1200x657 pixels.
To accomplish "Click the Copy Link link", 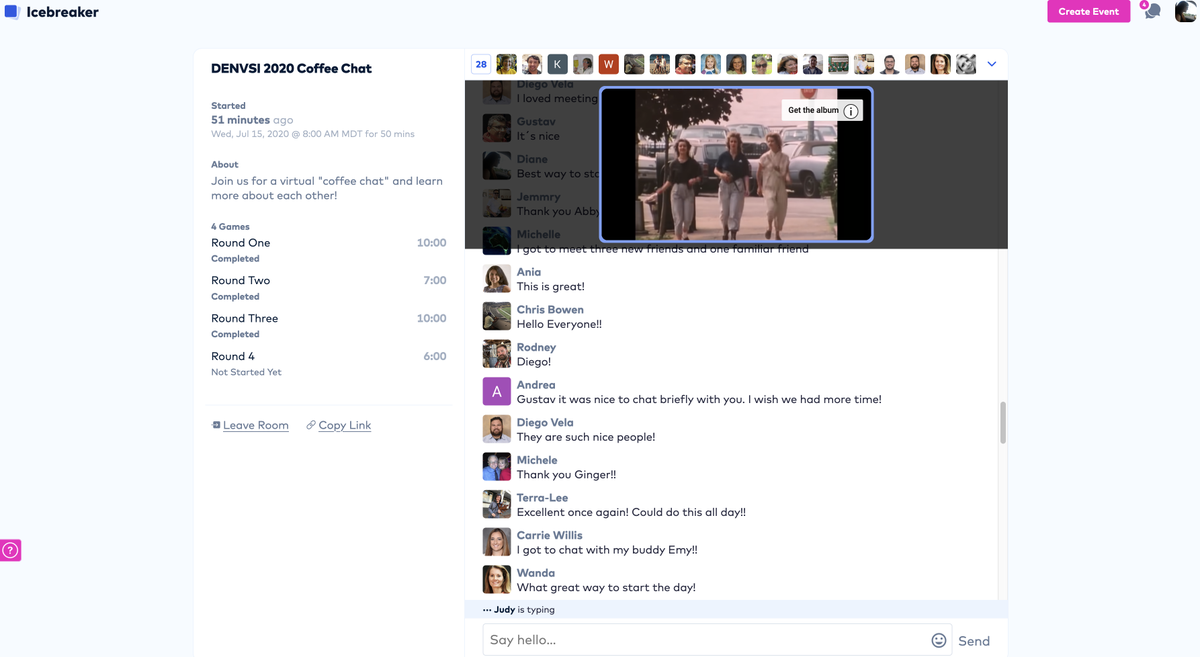I will [345, 425].
